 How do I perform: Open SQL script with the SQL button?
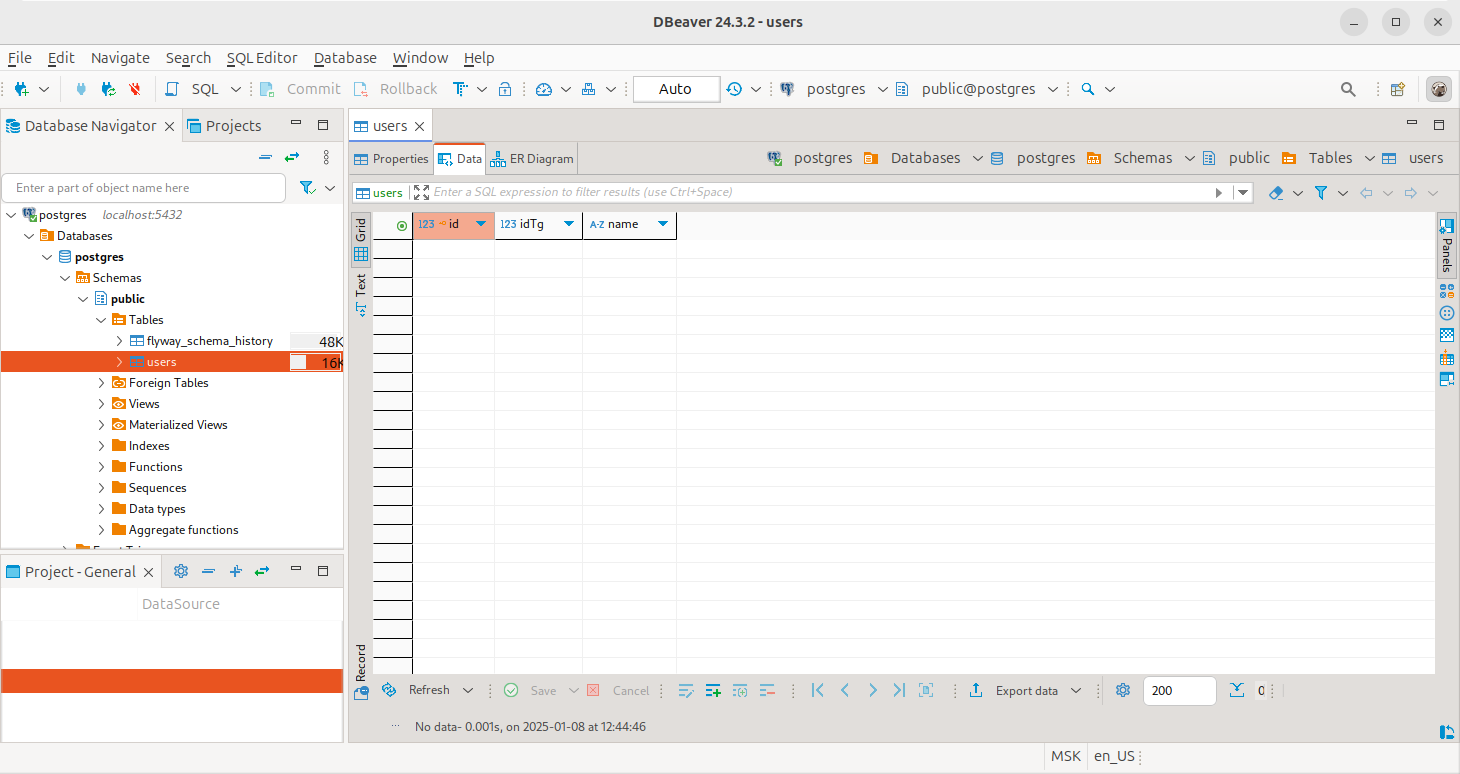point(193,89)
